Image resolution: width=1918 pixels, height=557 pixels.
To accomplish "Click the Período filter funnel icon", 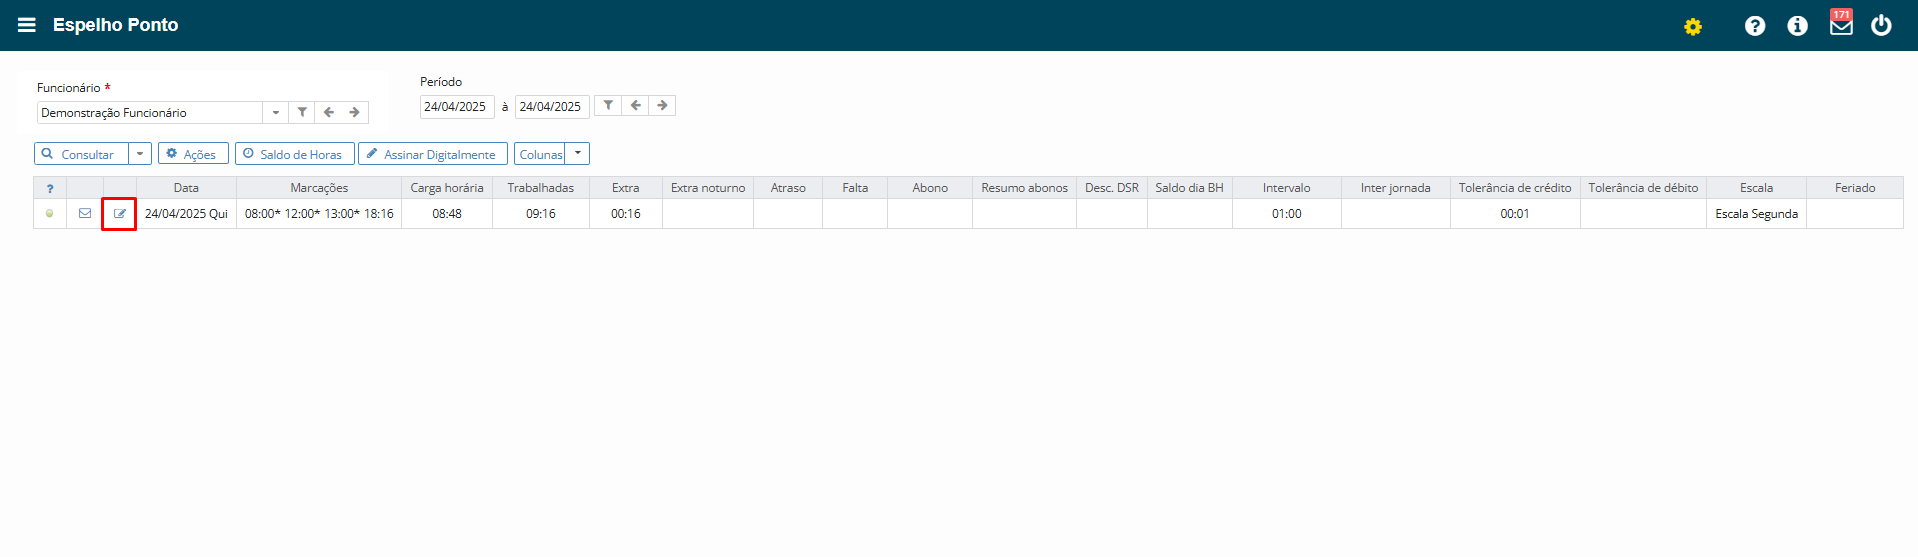I will (608, 105).
